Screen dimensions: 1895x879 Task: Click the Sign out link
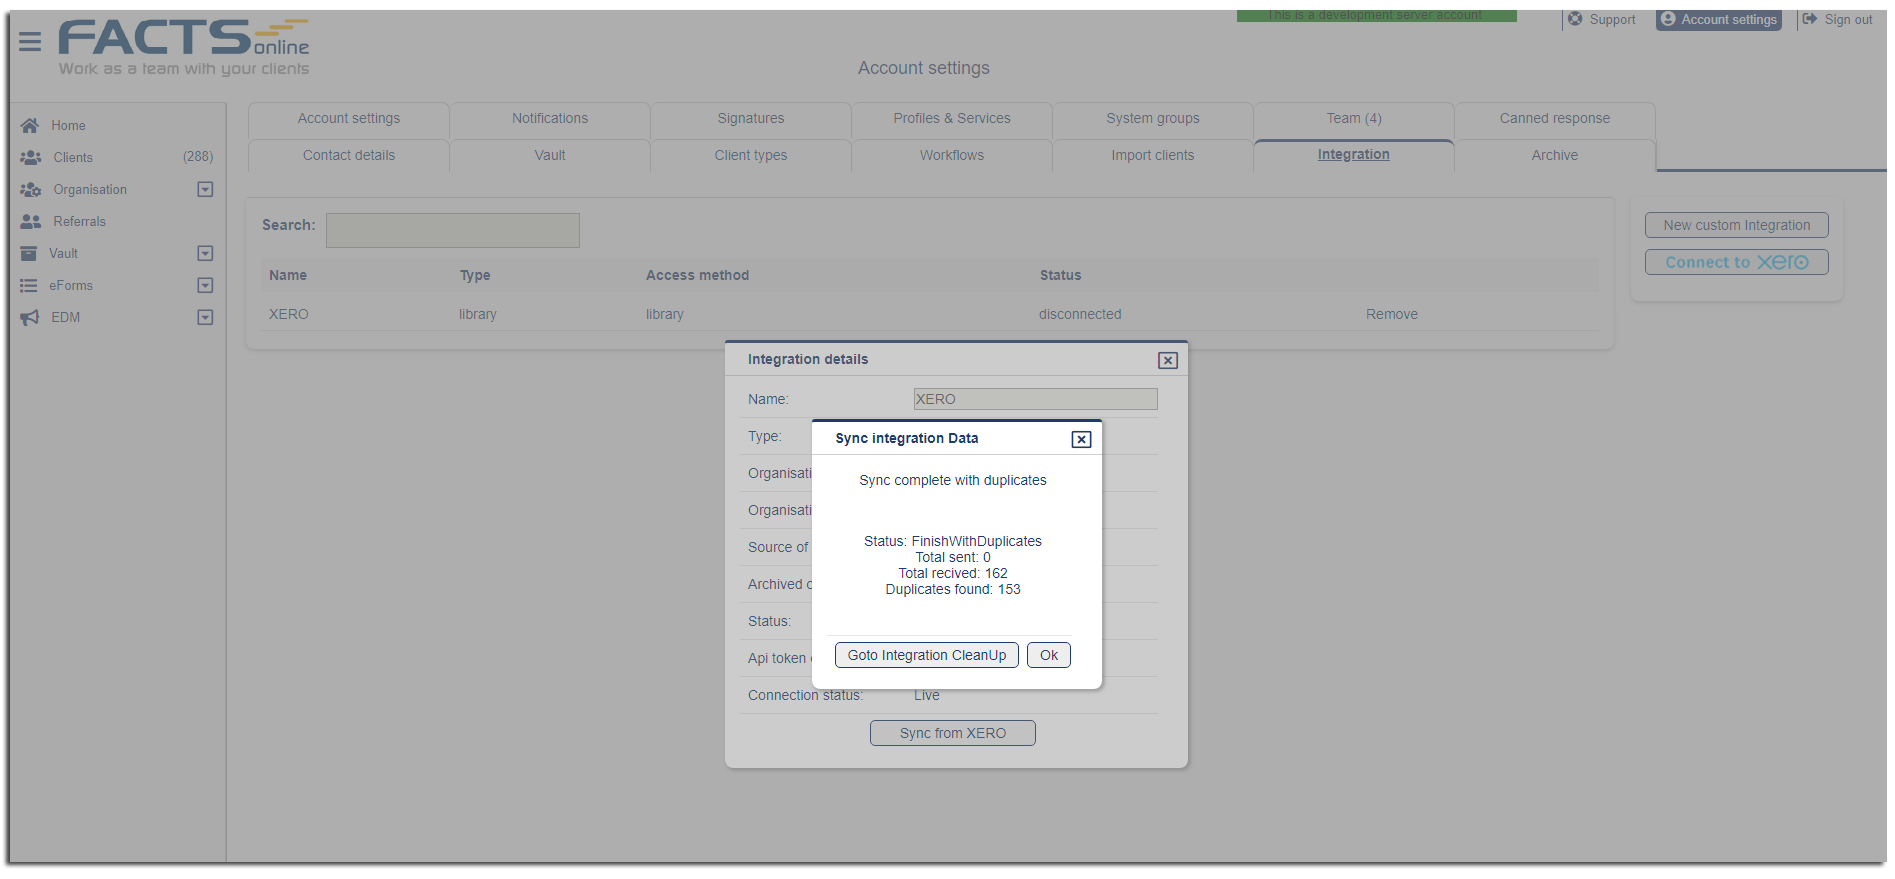tap(1848, 19)
